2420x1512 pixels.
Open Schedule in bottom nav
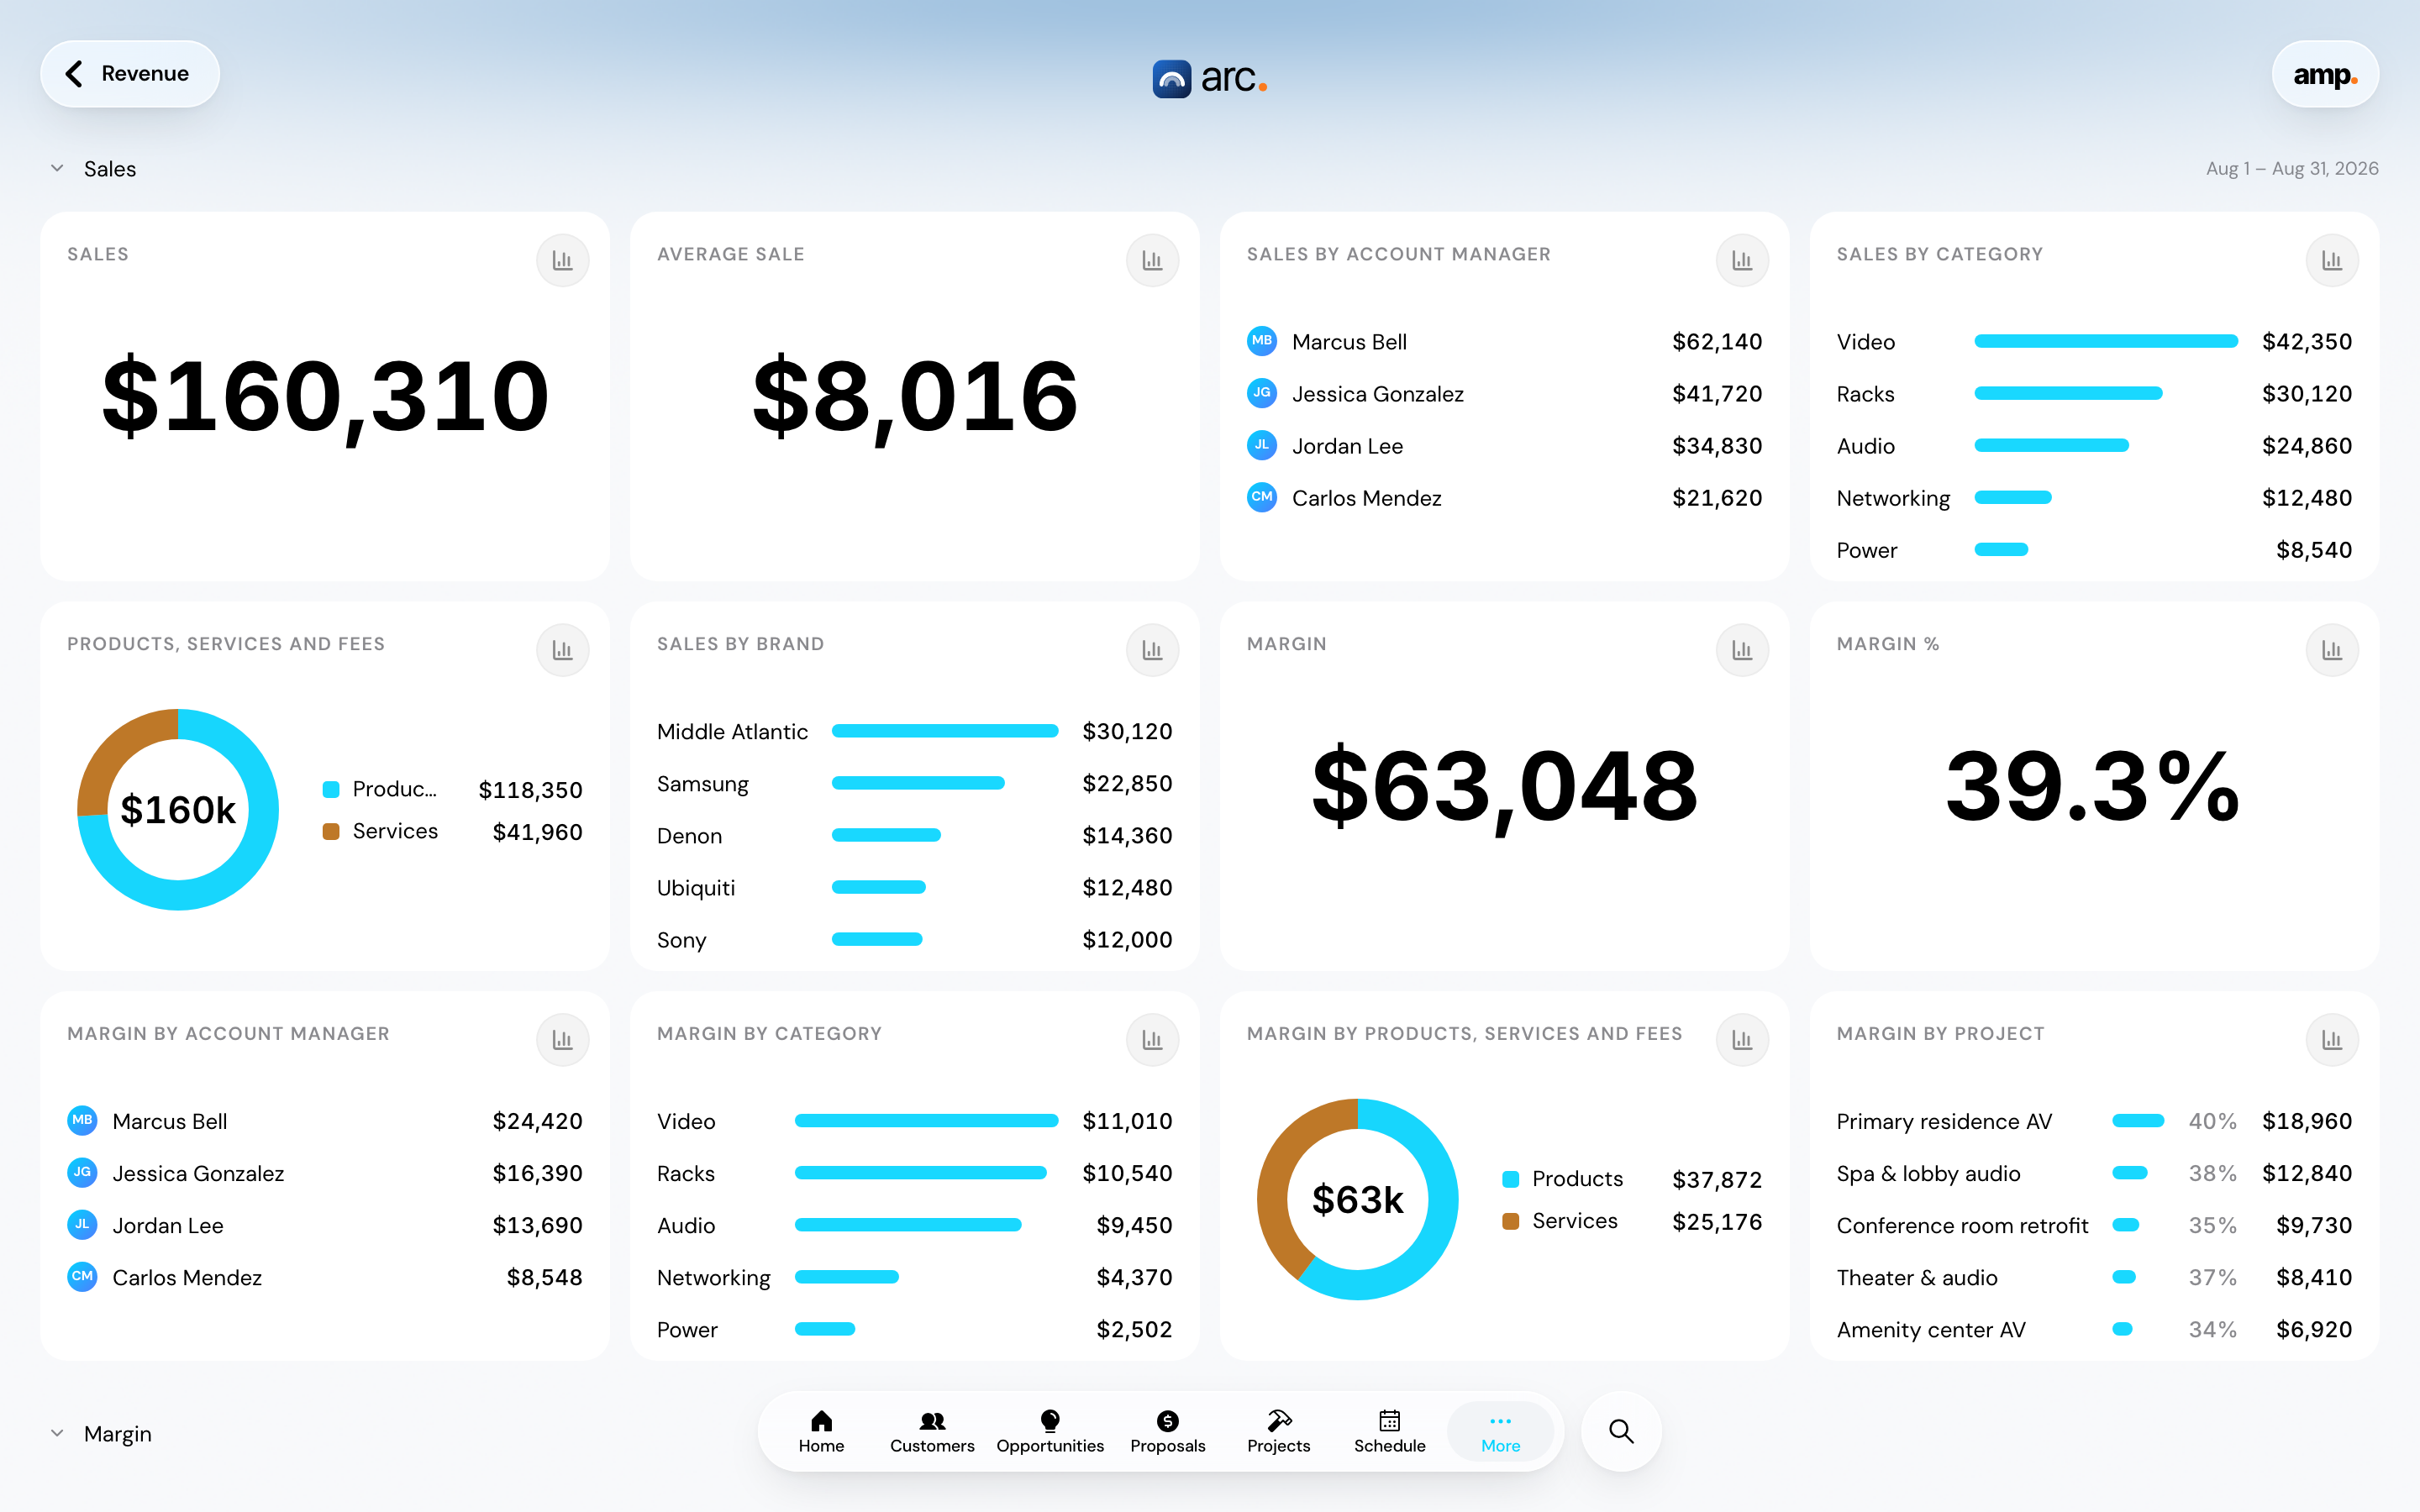pos(1389,1431)
